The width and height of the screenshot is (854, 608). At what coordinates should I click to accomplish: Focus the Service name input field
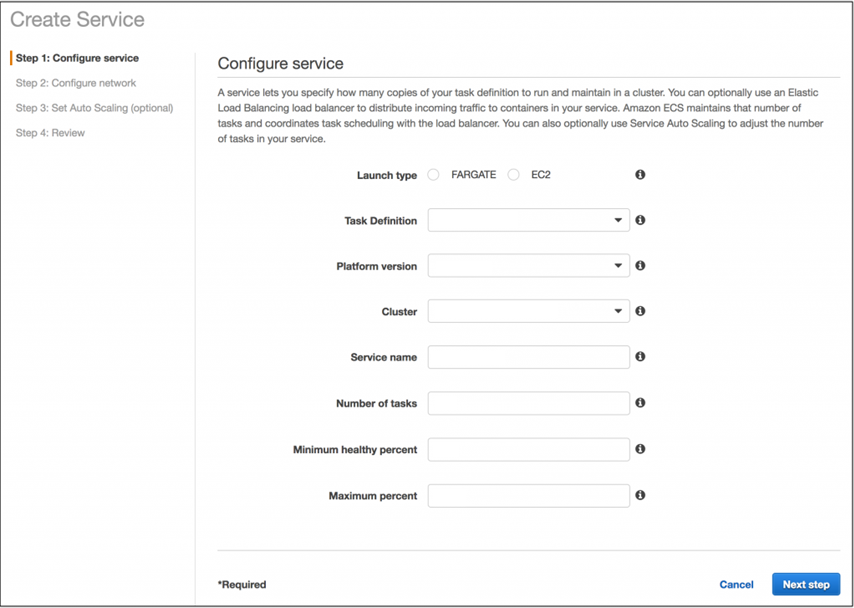pyautogui.click(x=528, y=357)
